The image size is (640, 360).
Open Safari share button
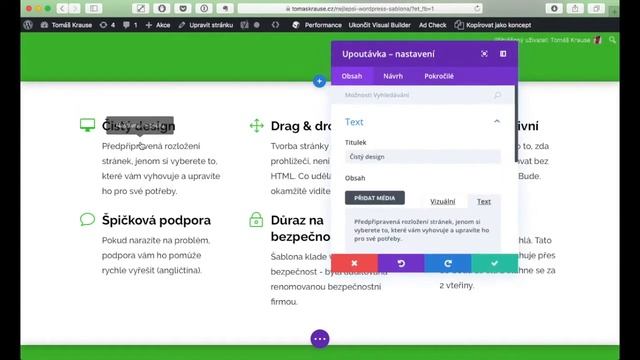575,8
